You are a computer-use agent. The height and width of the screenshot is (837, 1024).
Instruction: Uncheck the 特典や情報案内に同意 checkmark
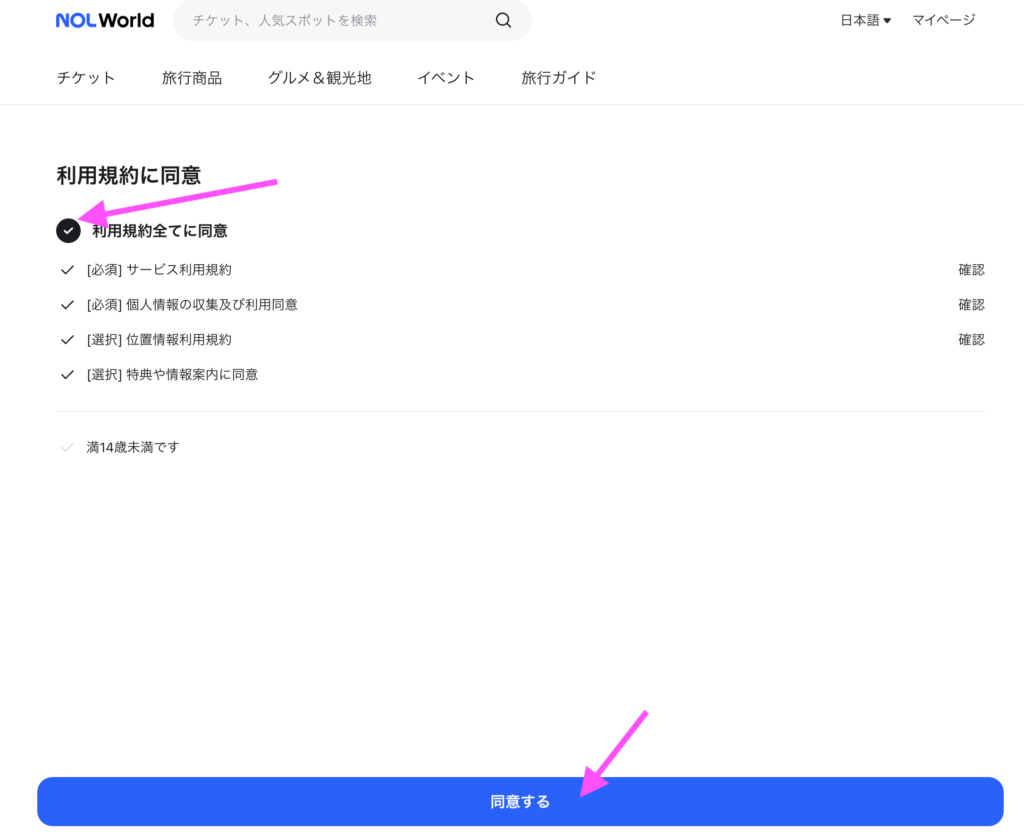(x=68, y=375)
